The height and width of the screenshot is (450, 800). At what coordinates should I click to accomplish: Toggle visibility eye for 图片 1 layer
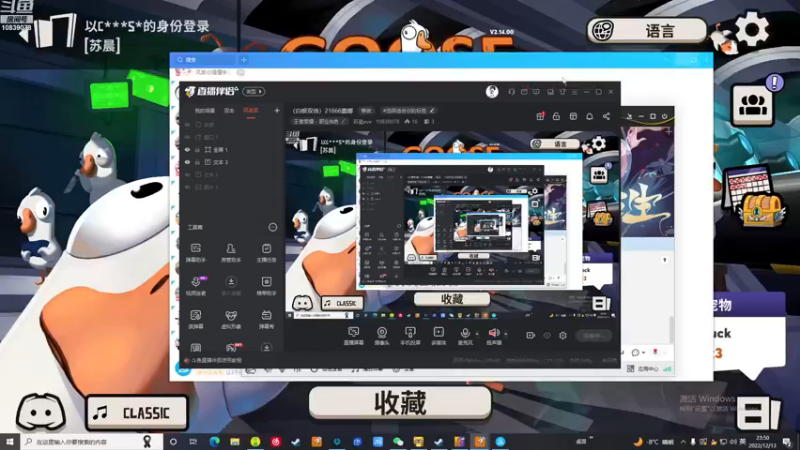[187, 187]
